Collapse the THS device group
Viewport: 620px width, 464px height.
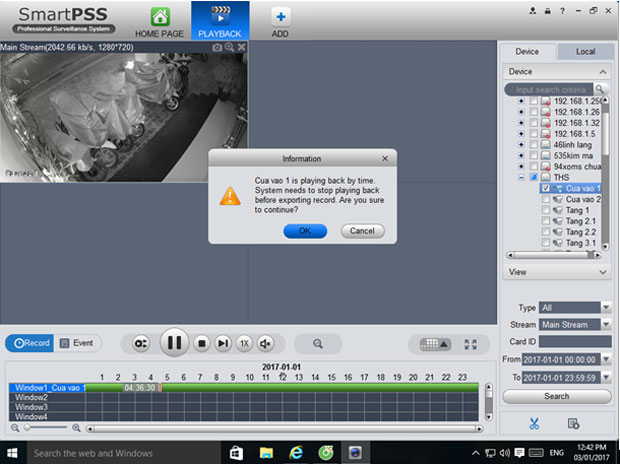(x=520, y=177)
